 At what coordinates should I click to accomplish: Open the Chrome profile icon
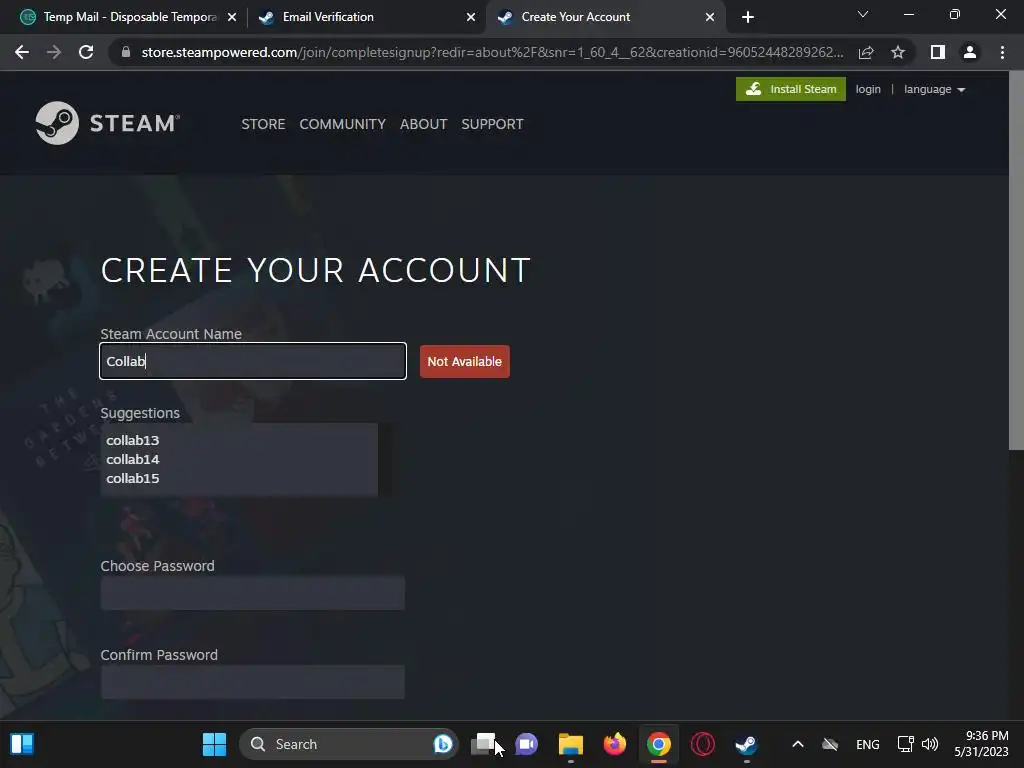coord(970,52)
